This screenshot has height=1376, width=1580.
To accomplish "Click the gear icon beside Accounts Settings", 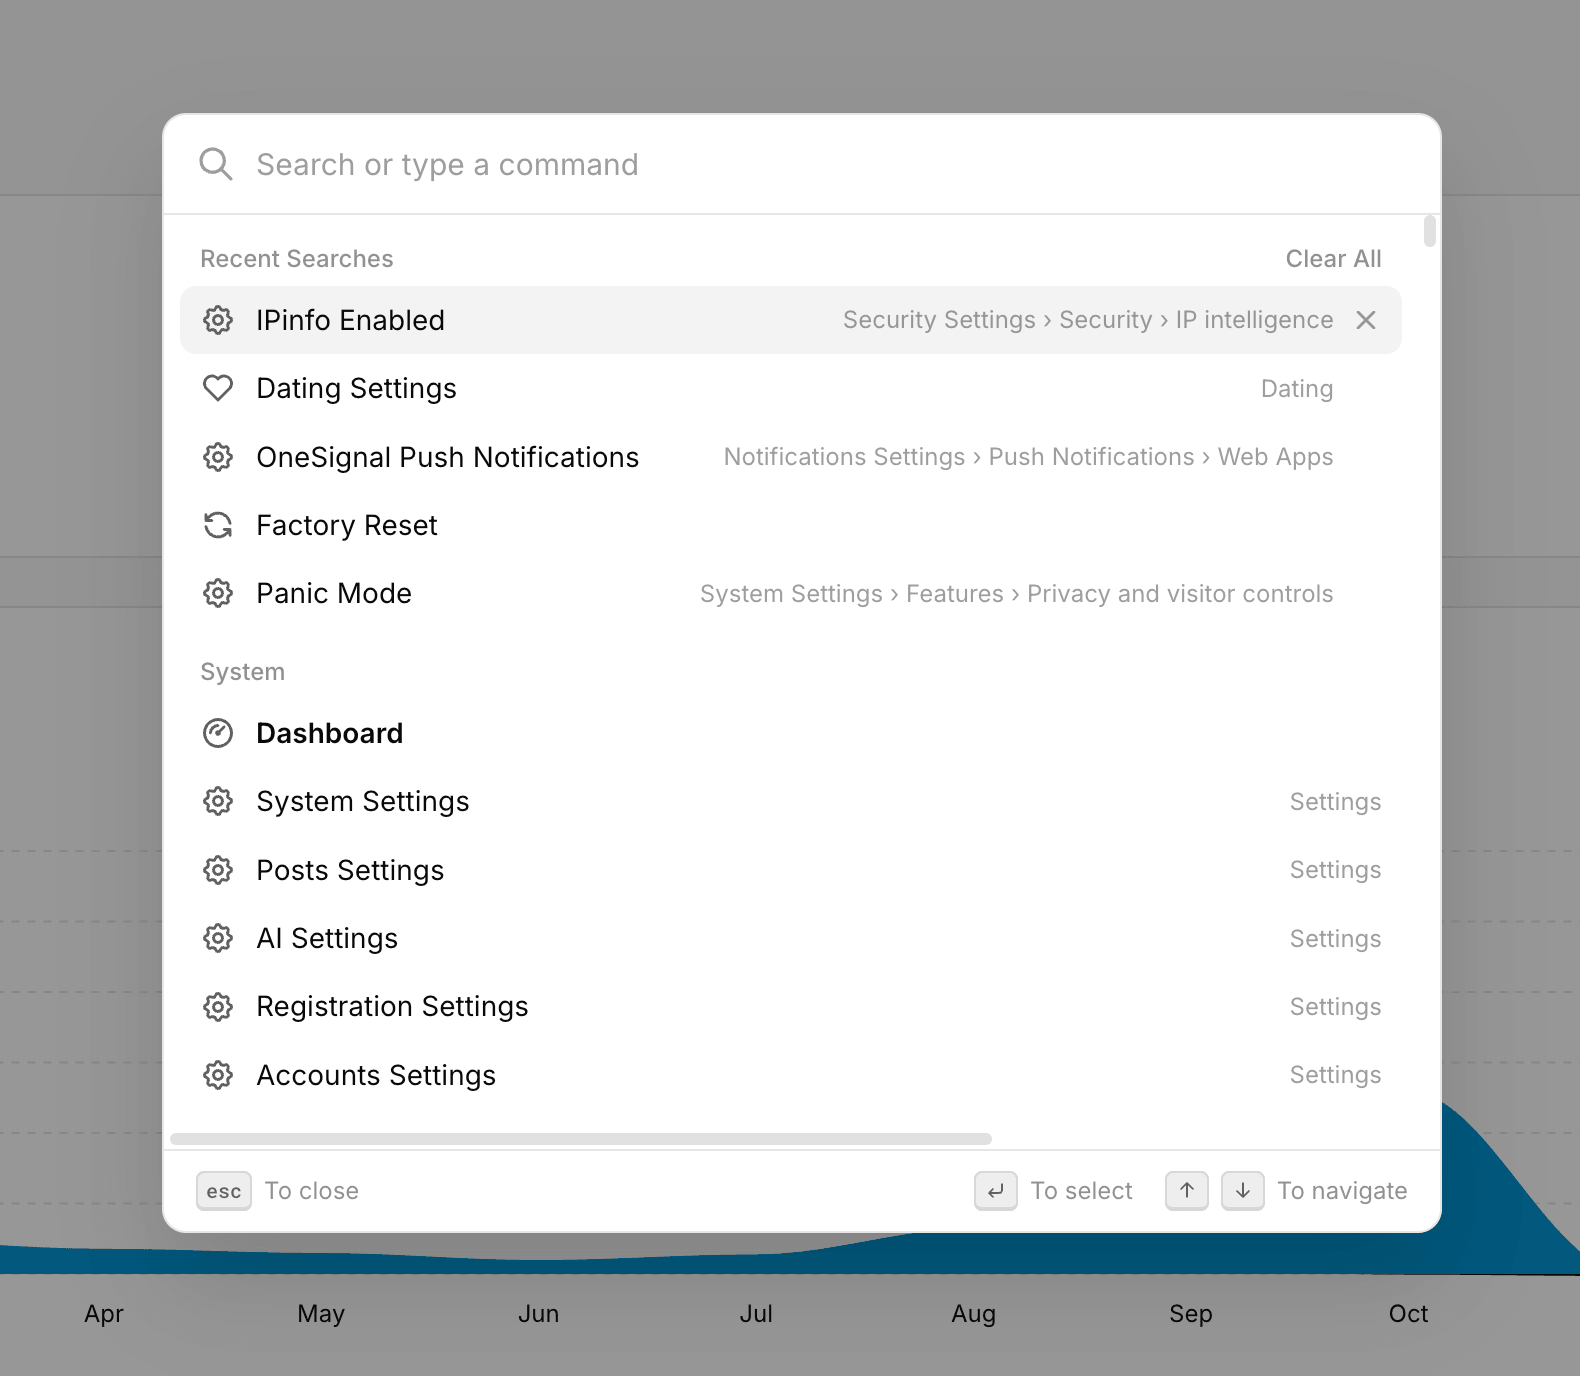I will [x=218, y=1075].
